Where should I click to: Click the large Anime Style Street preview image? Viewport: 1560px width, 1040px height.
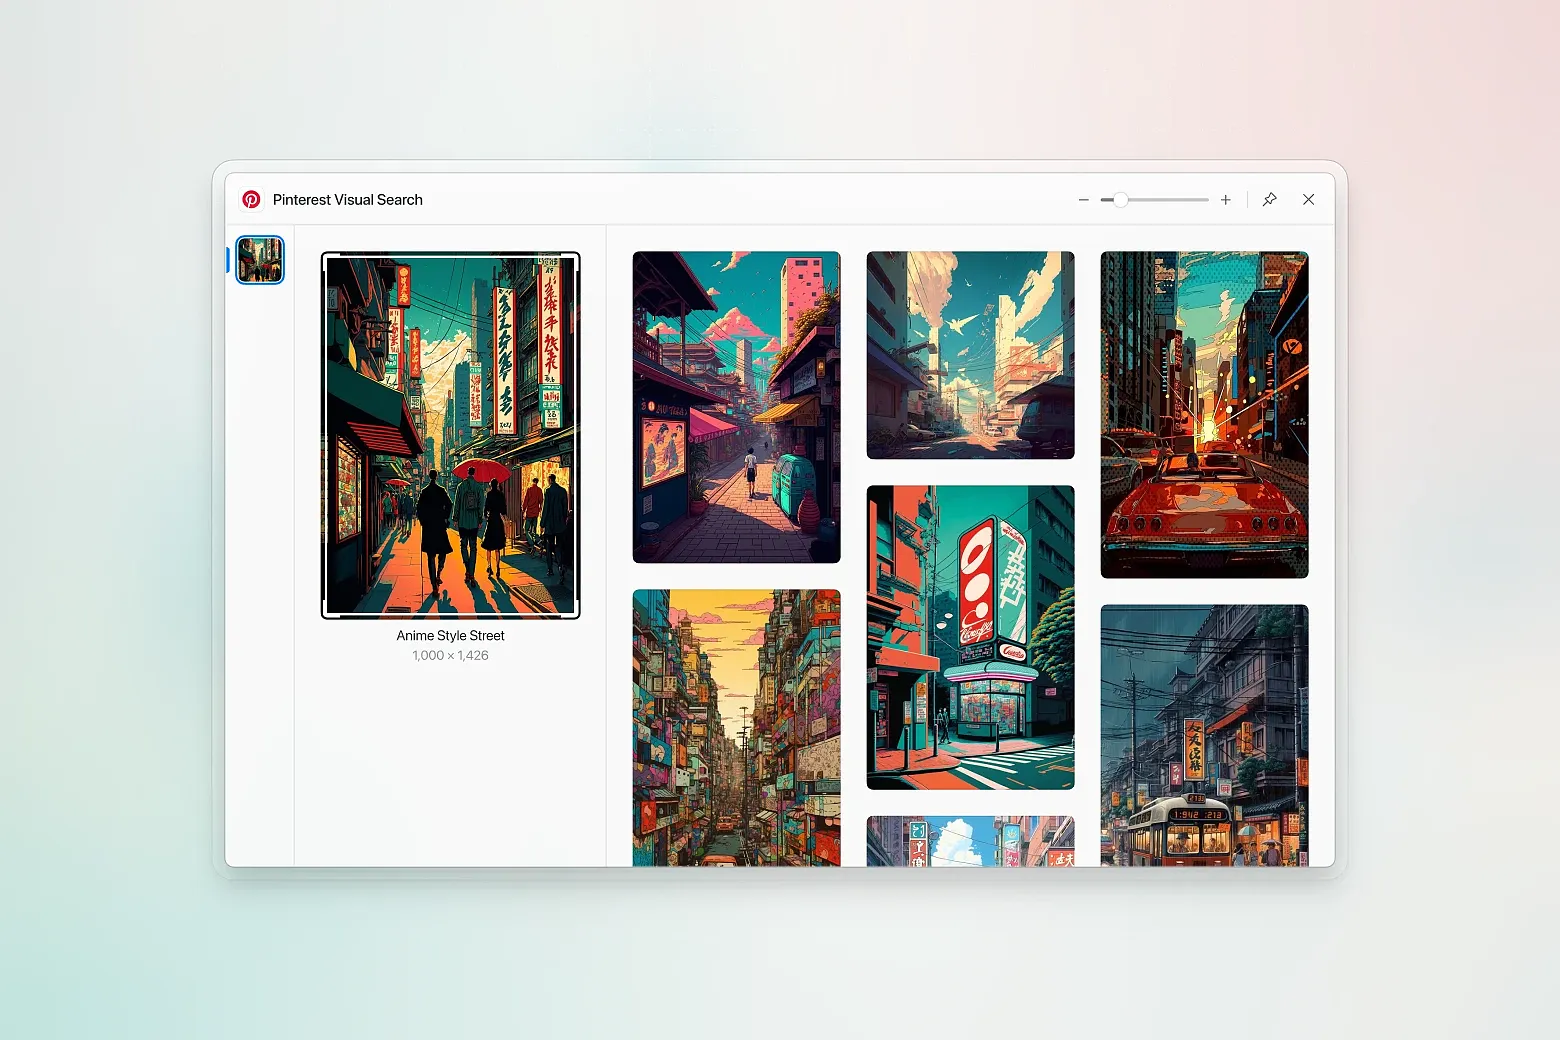450,434
